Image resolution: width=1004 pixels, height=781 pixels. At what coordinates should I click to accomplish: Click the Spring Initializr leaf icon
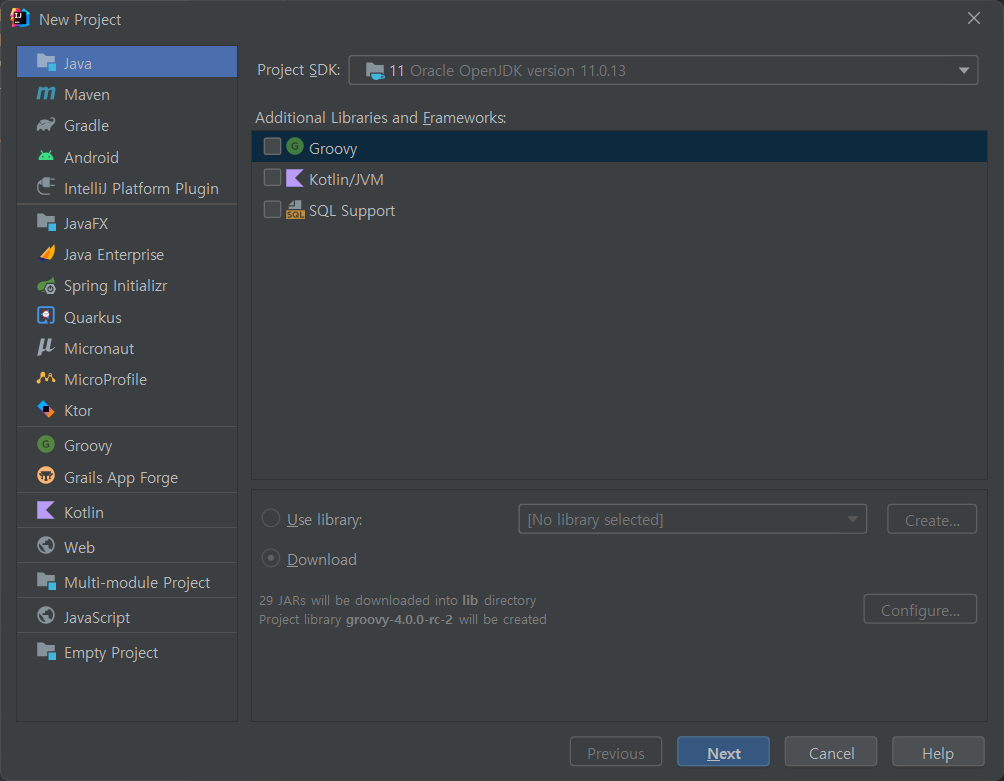click(46, 286)
